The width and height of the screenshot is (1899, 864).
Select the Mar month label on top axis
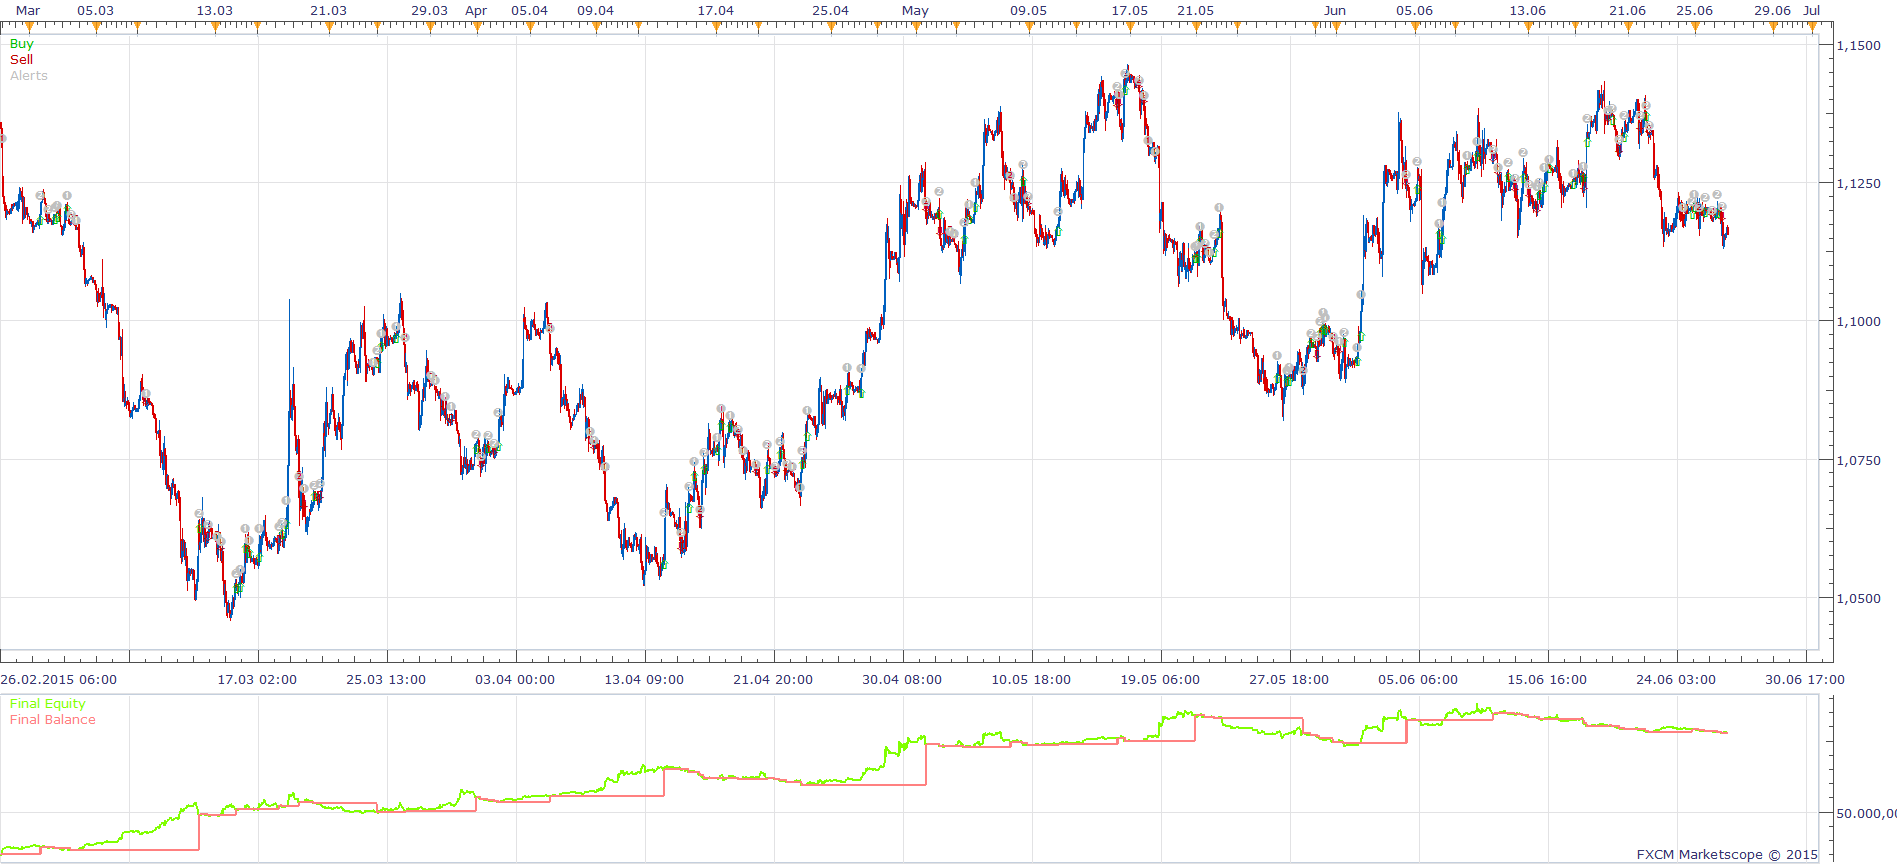tap(28, 11)
